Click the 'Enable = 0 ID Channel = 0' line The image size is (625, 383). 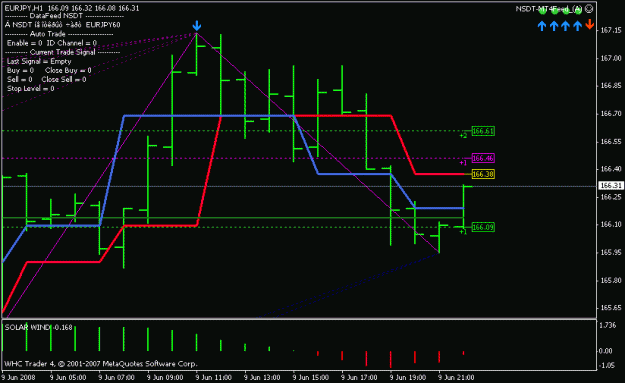tap(51, 43)
